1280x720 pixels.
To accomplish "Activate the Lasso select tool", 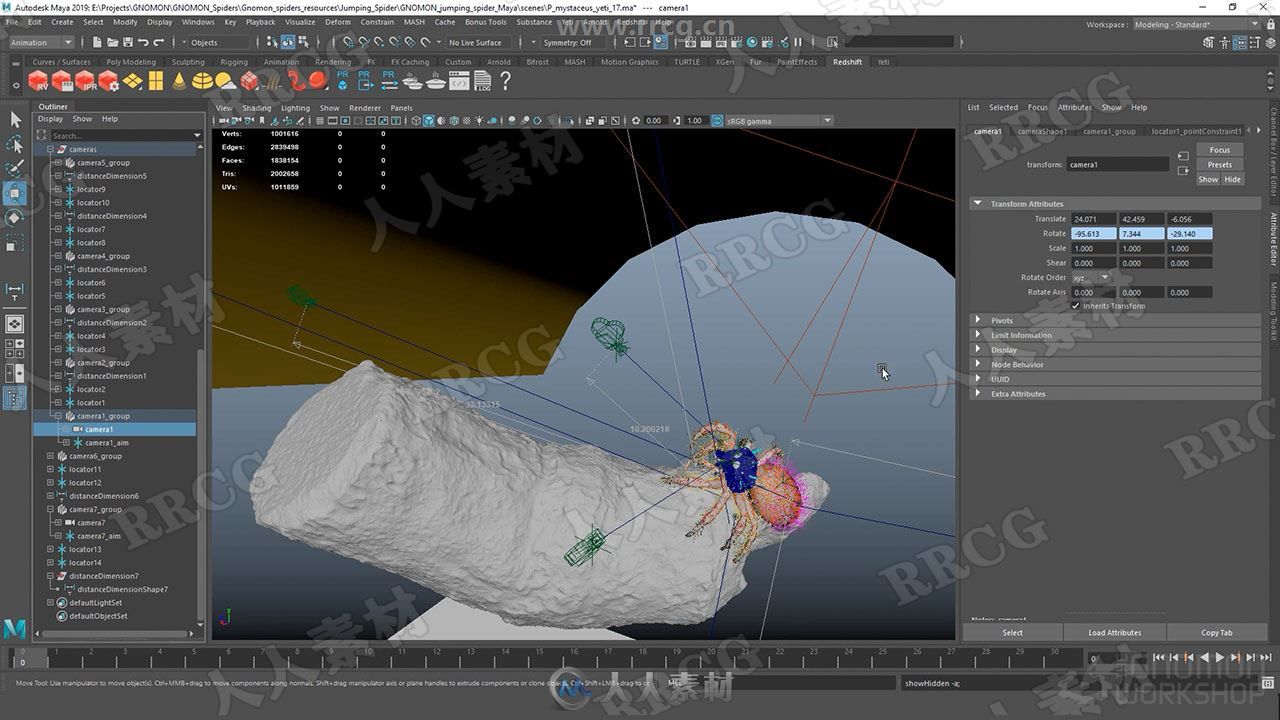I will tap(15, 144).
